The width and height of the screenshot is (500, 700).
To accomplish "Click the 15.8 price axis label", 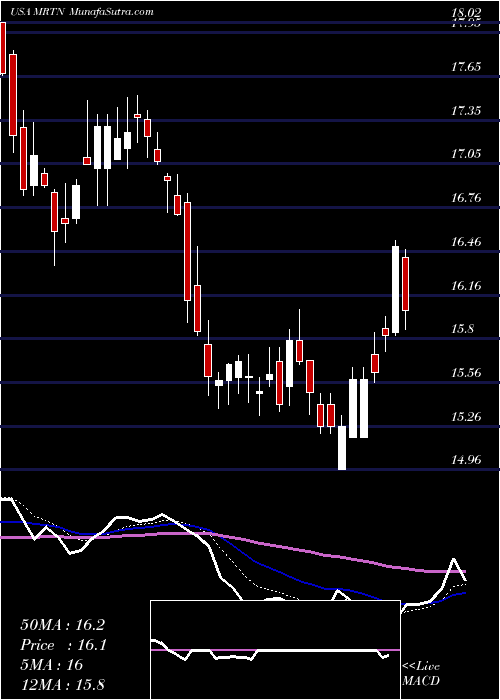I will click(x=462, y=330).
